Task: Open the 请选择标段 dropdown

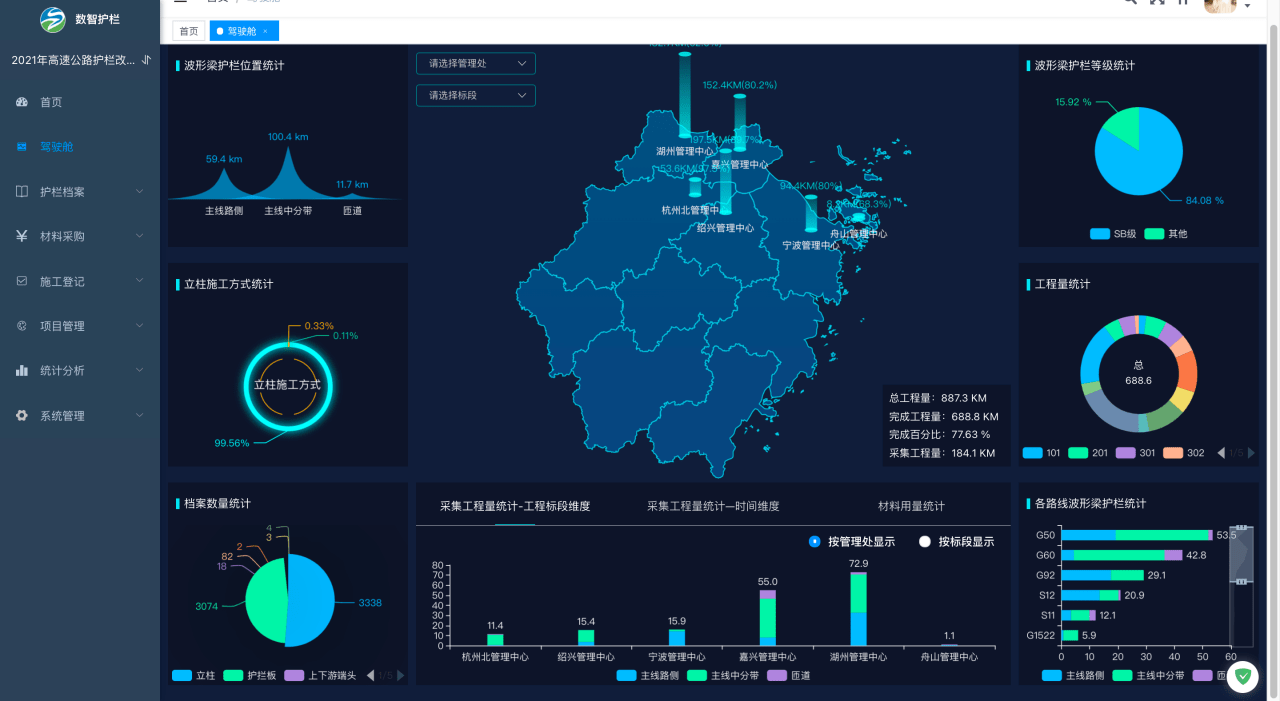Action: 476,96
